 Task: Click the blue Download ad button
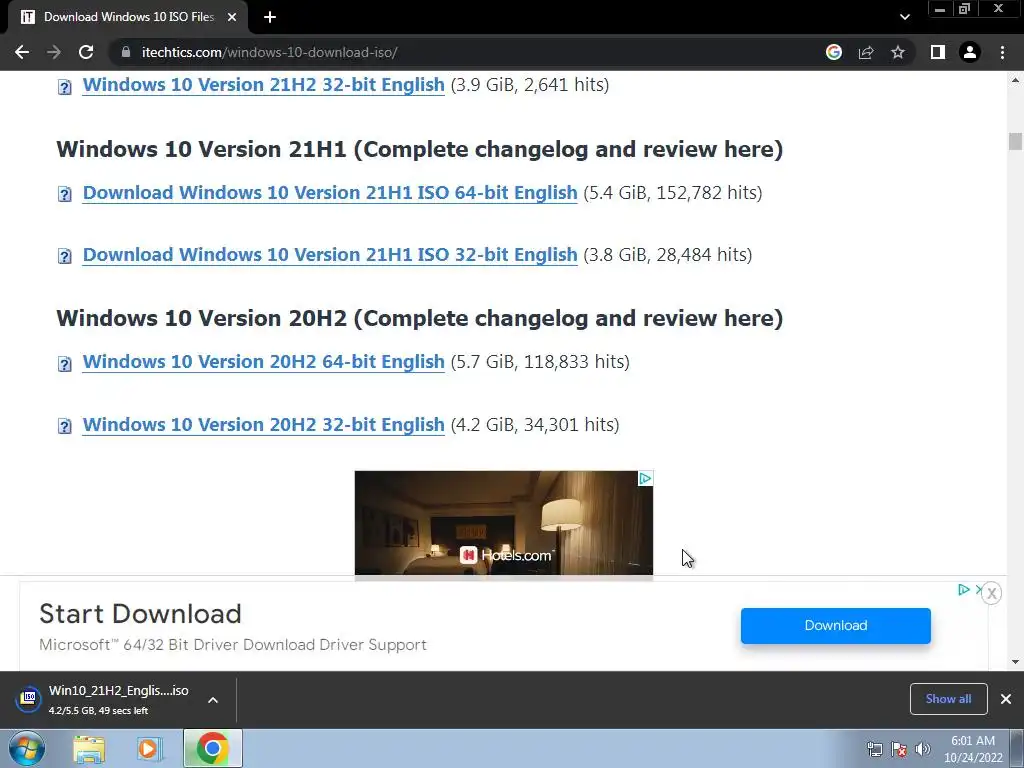click(835, 626)
